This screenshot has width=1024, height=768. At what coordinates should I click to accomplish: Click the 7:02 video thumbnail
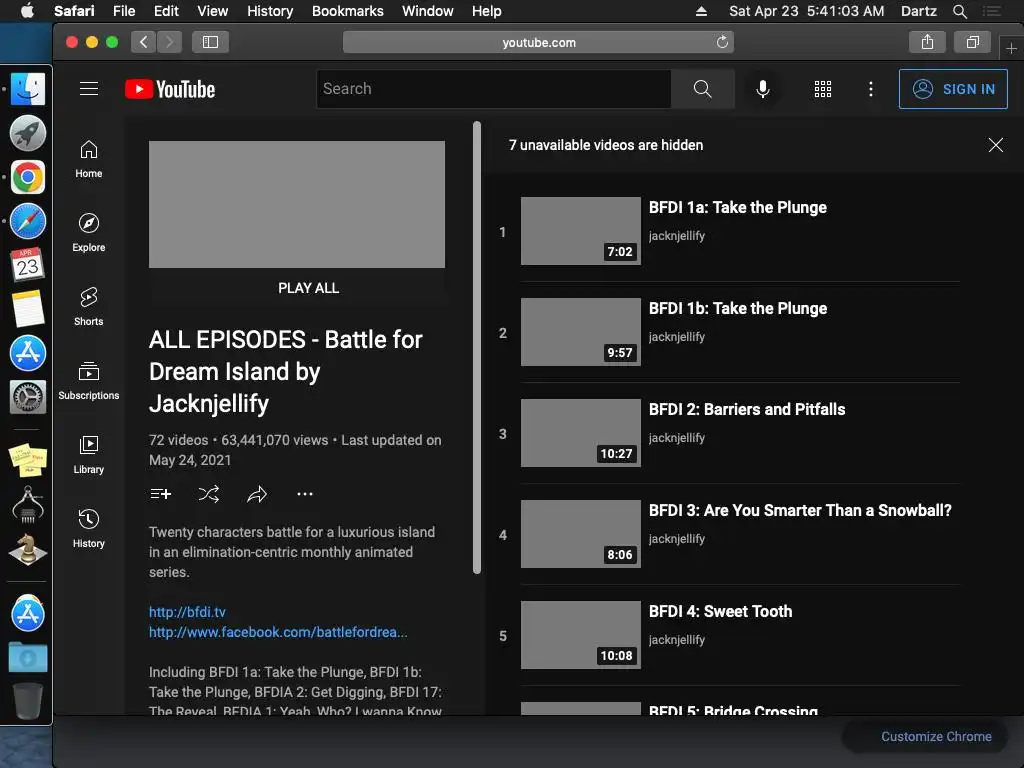(x=581, y=231)
